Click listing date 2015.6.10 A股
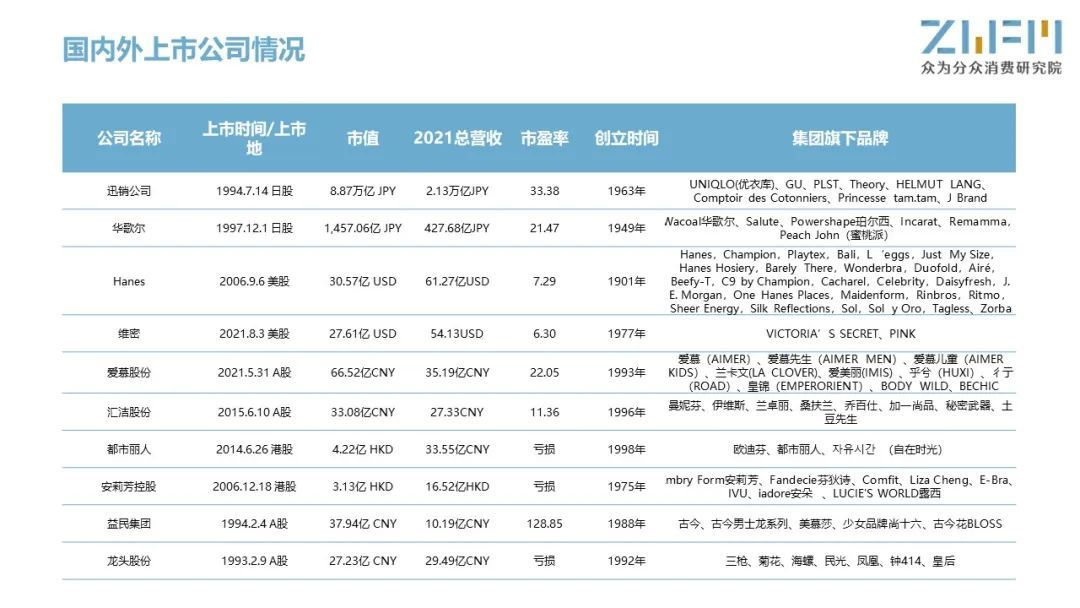The width and height of the screenshot is (1080, 608). (254, 412)
